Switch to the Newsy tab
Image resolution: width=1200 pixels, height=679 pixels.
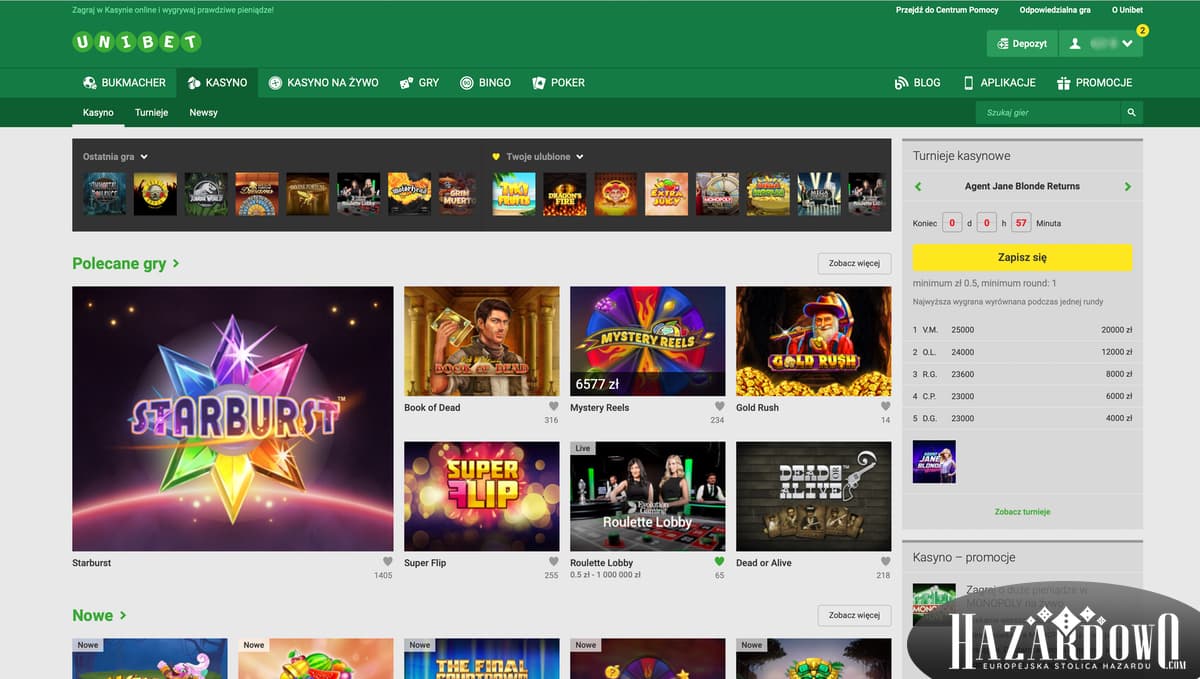[x=203, y=113]
